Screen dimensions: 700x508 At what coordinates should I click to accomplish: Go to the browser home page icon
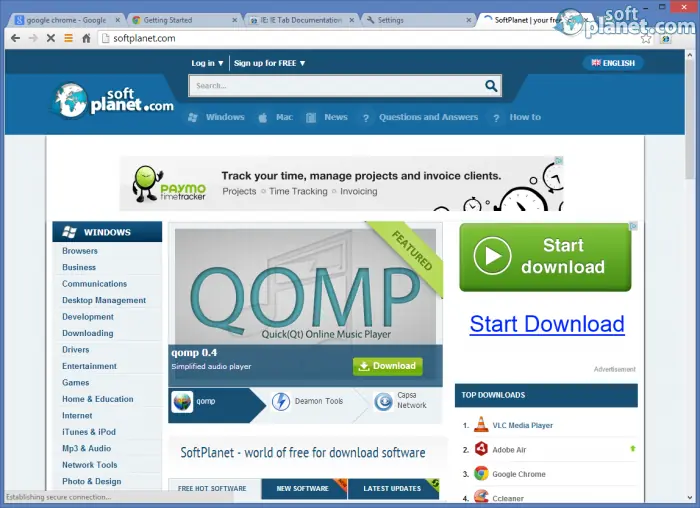click(87, 38)
